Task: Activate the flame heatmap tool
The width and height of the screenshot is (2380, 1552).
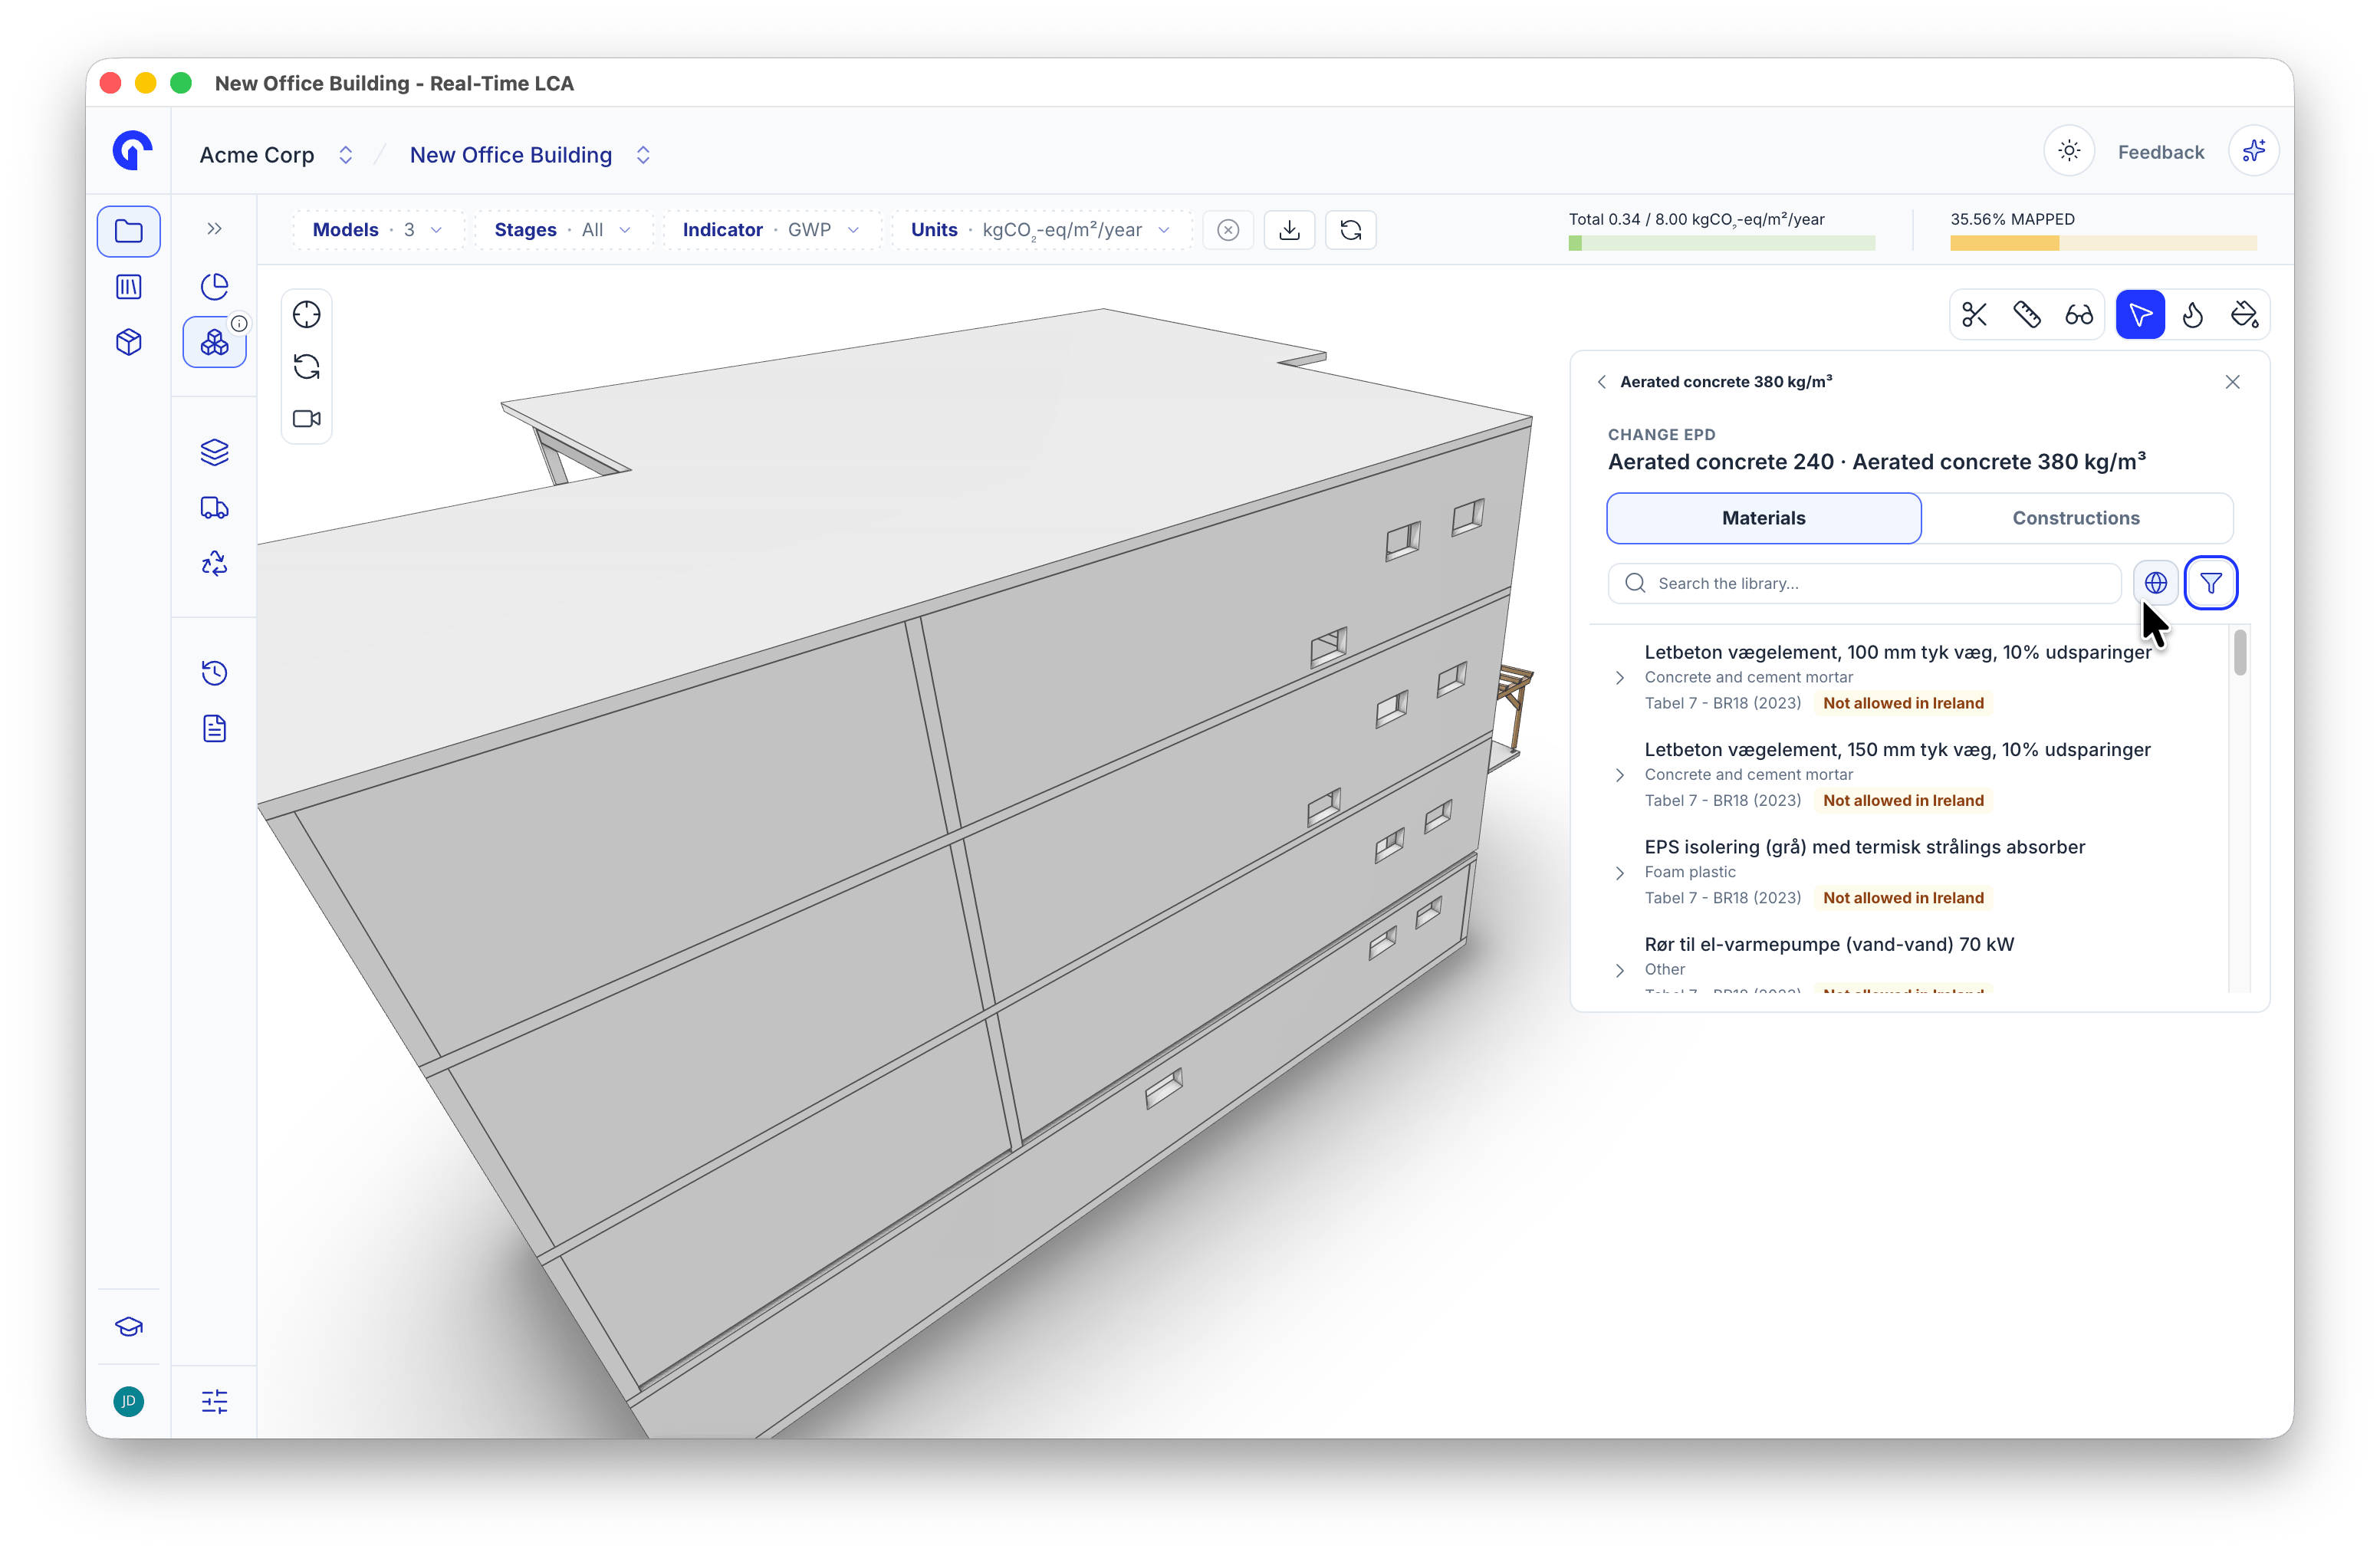Action: [2193, 315]
